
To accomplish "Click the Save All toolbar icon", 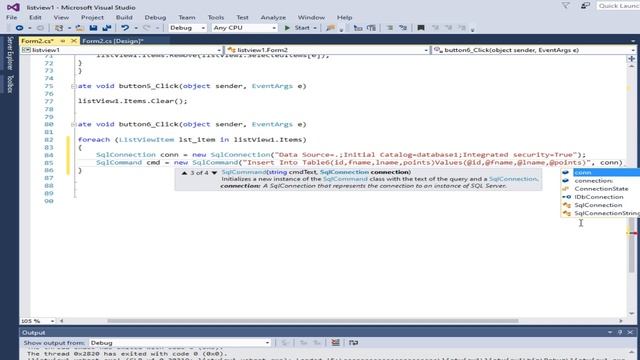I will (x=107, y=28).
